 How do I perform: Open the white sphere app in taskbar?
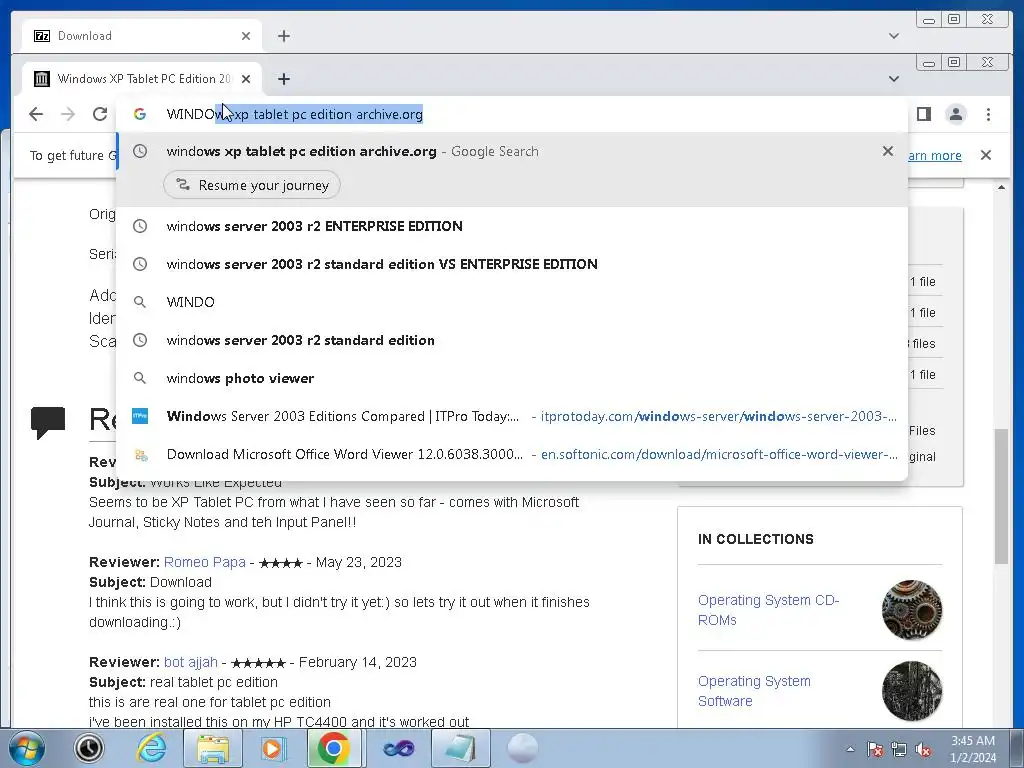[x=522, y=748]
